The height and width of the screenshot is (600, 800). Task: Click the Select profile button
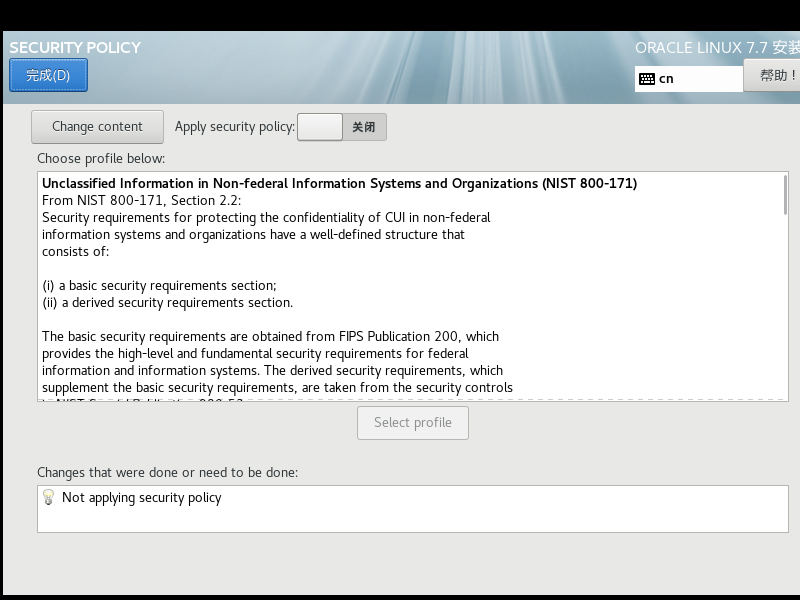pyautogui.click(x=413, y=422)
